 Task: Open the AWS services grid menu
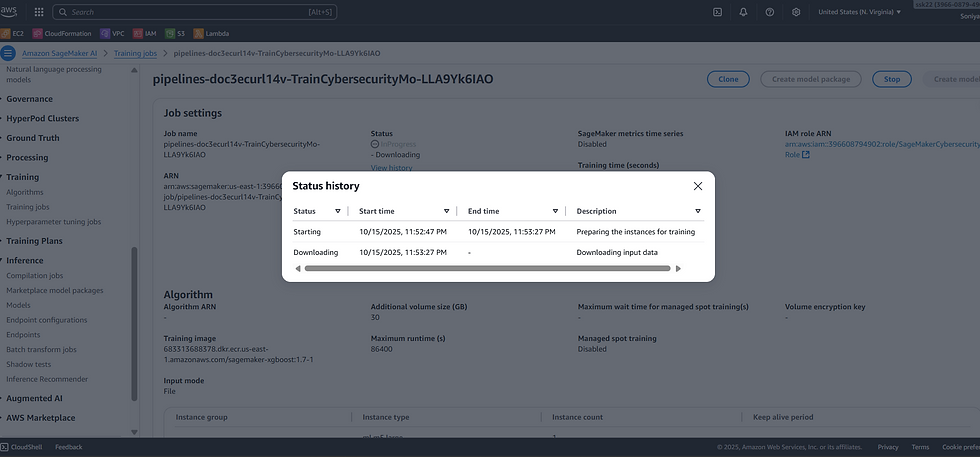39,12
